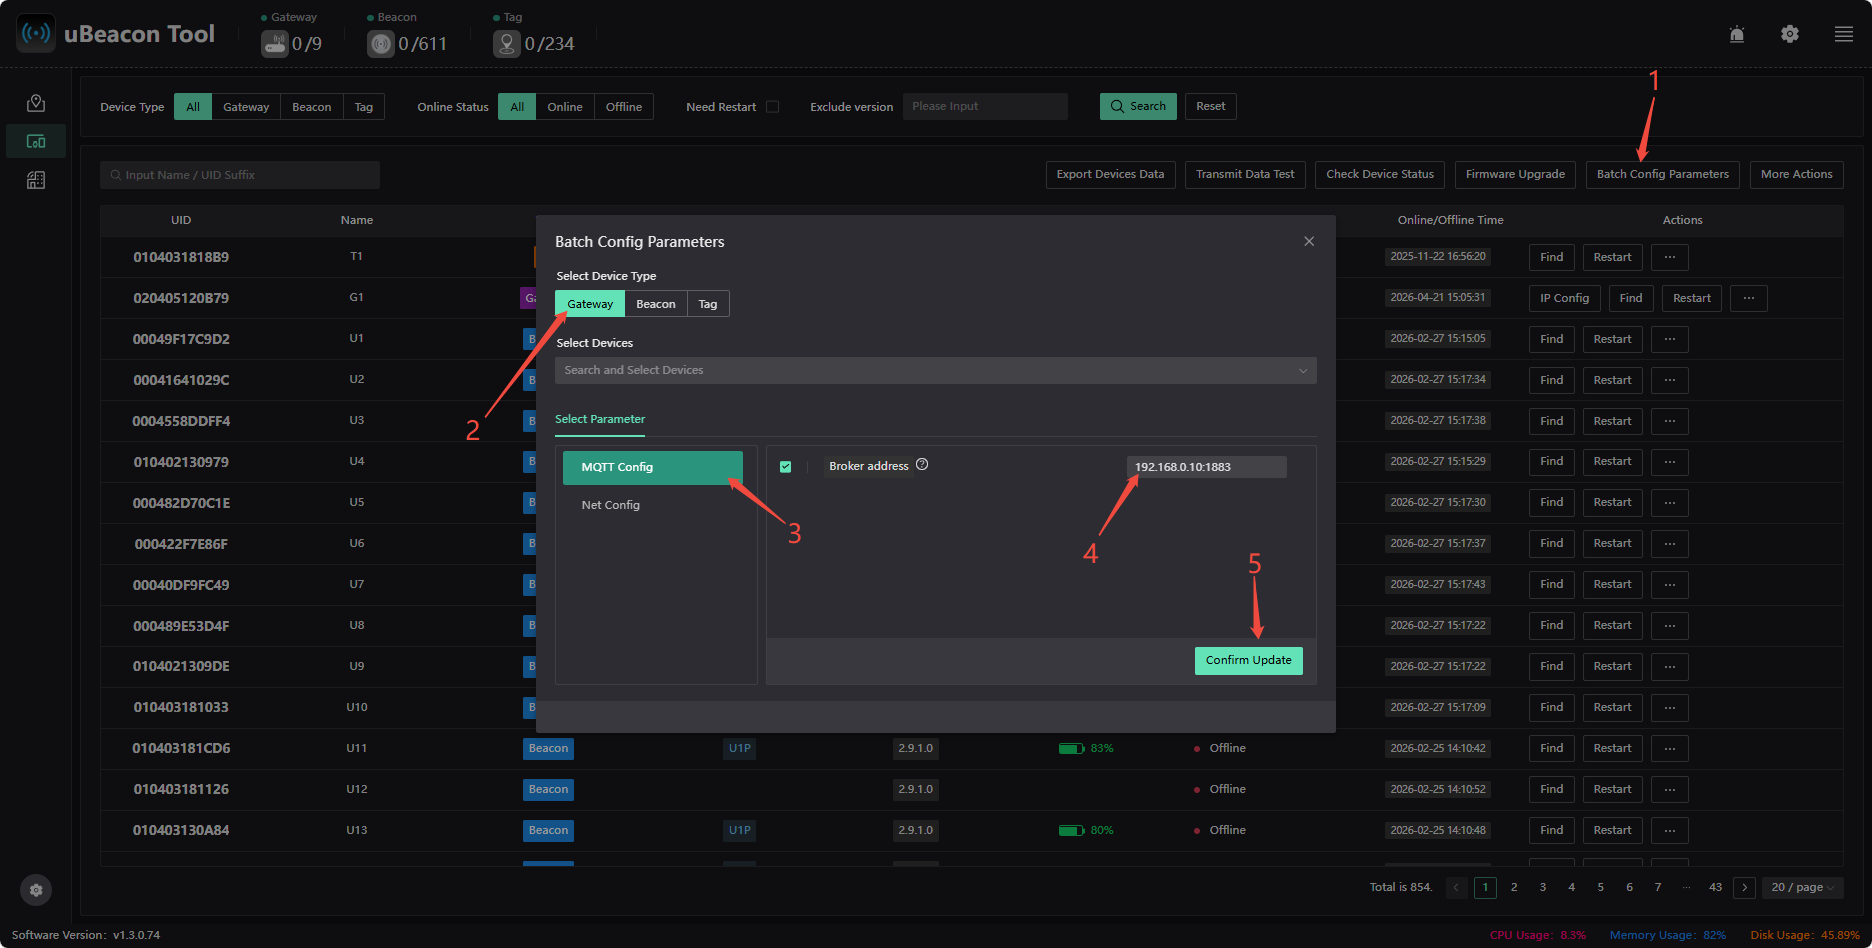Open settings gear in top bar
This screenshot has height=948, width=1872.
tap(1790, 34)
